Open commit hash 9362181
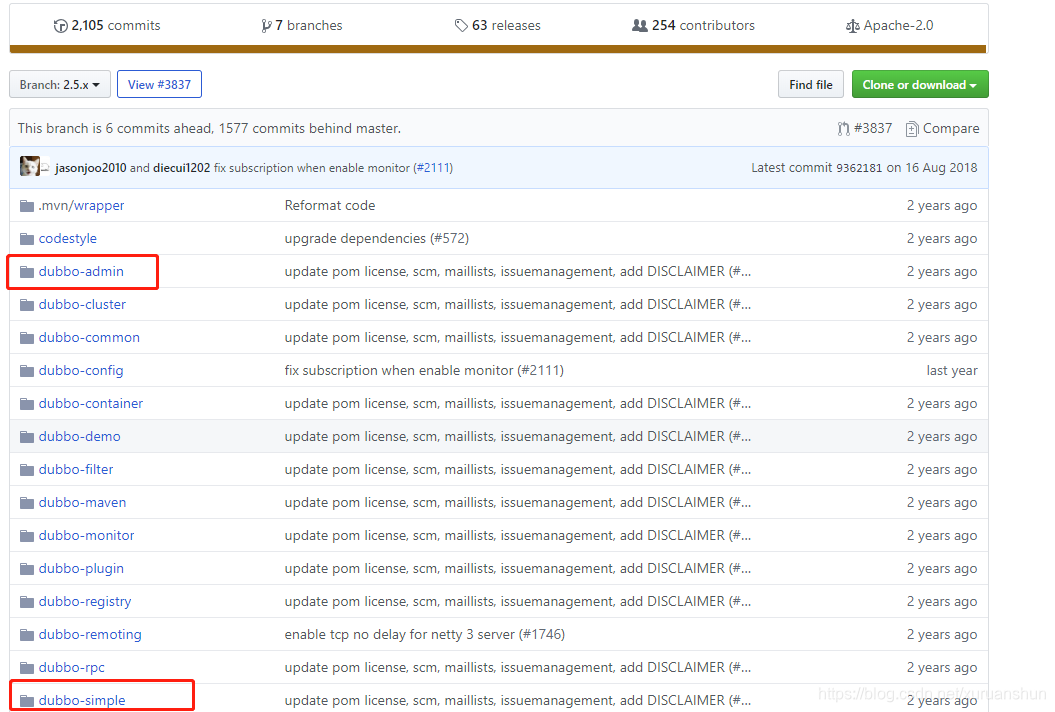1055x712 pixels. click(859, 168)
